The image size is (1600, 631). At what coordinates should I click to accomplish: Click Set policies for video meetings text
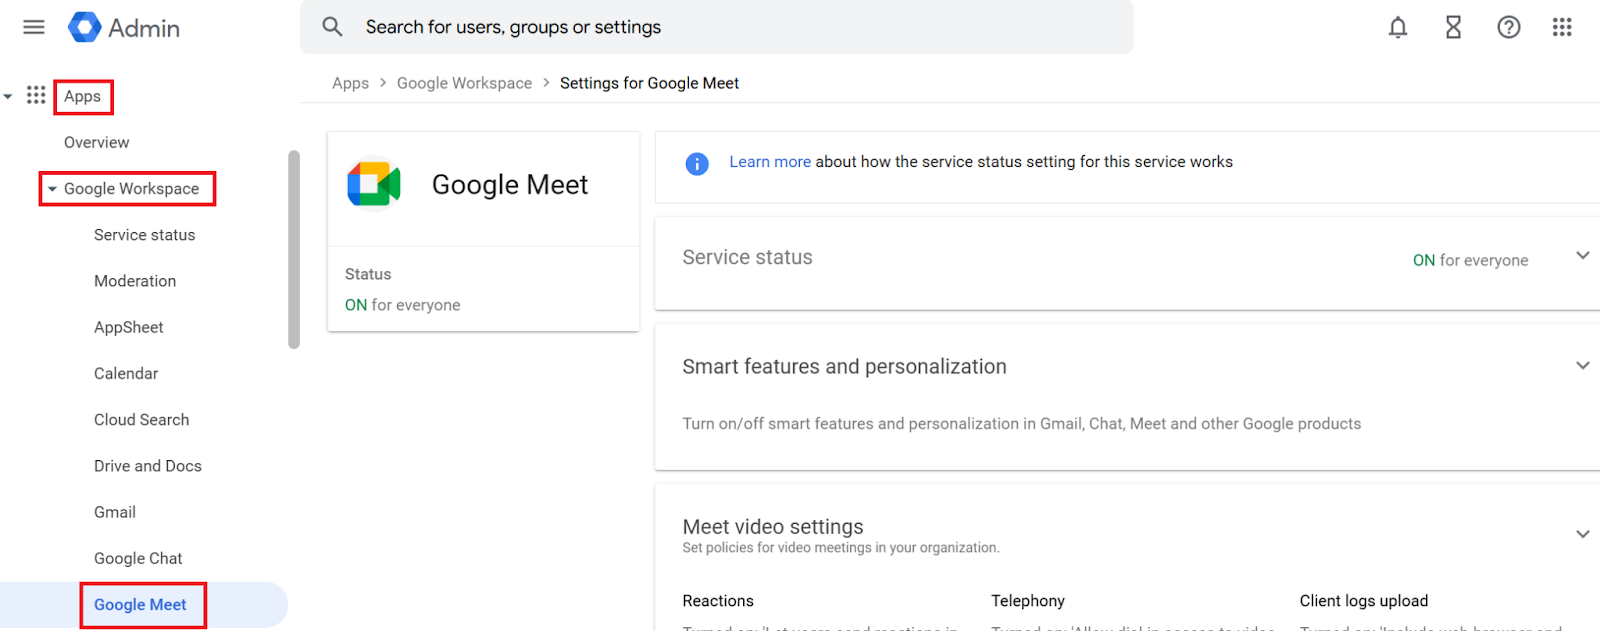click(x=841, y=548)
